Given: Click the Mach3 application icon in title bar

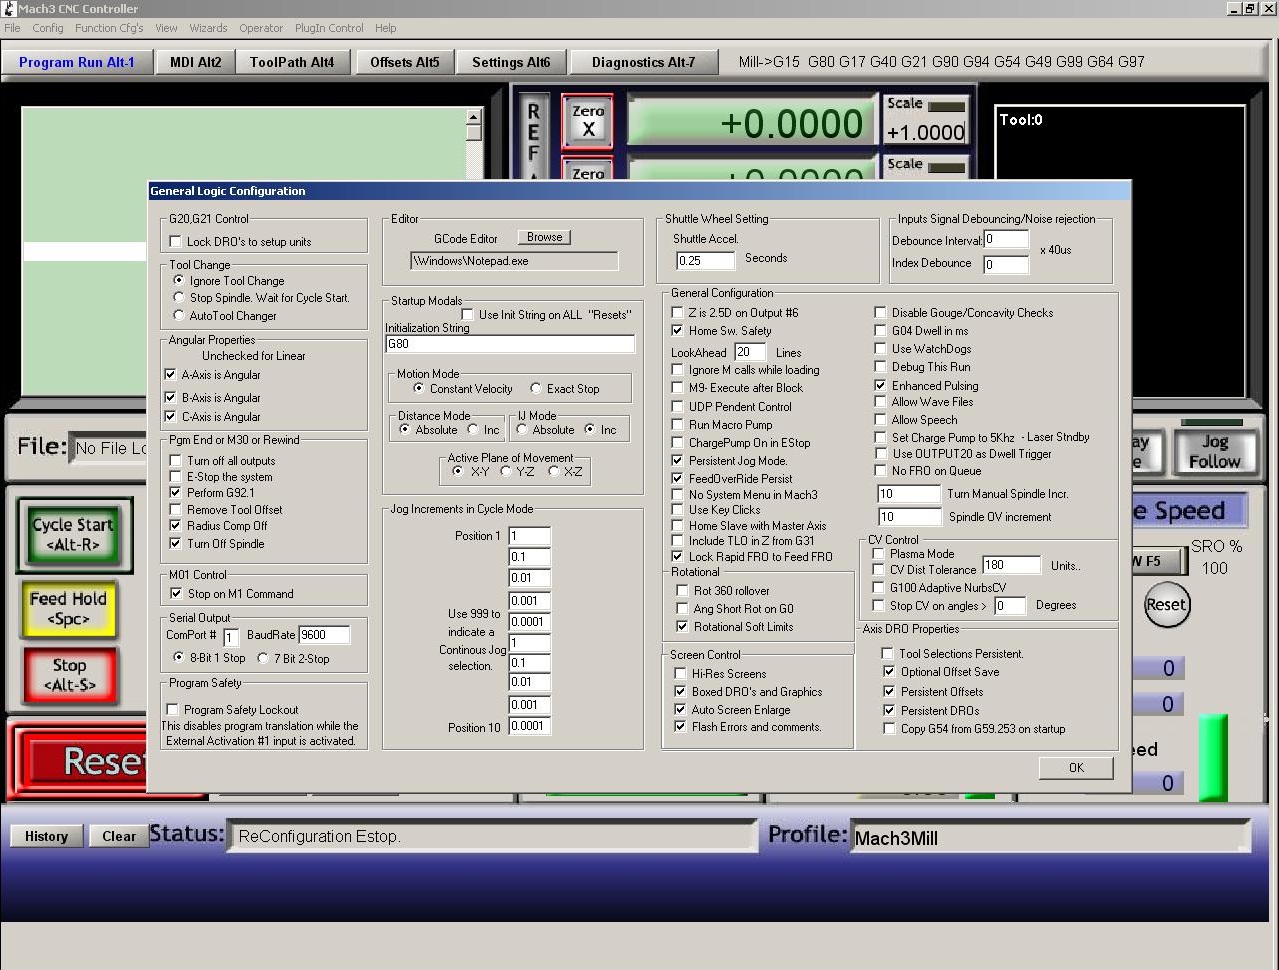Looking at the screenshot, I should tap(9, 8).
